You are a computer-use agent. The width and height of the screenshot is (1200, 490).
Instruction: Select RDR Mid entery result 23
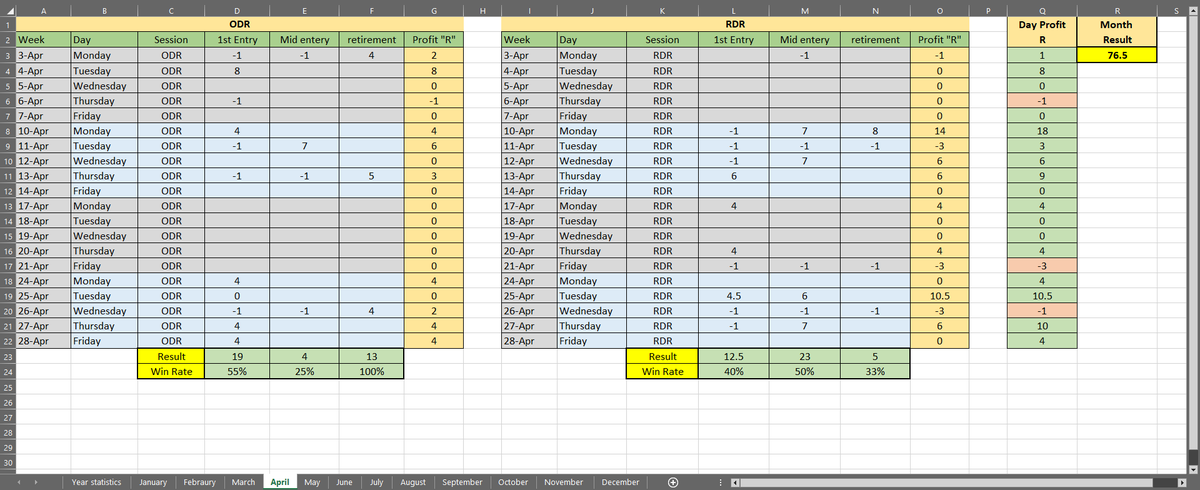804,356
